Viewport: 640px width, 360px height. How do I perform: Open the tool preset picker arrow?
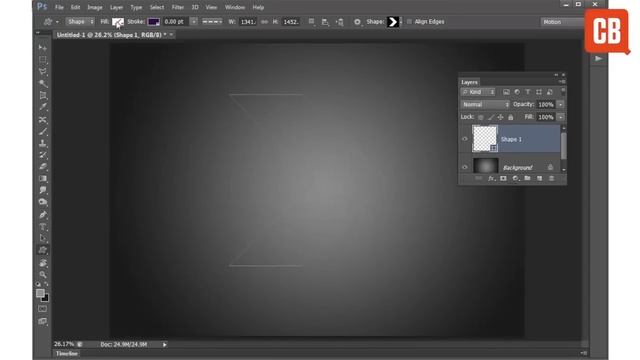57,22
